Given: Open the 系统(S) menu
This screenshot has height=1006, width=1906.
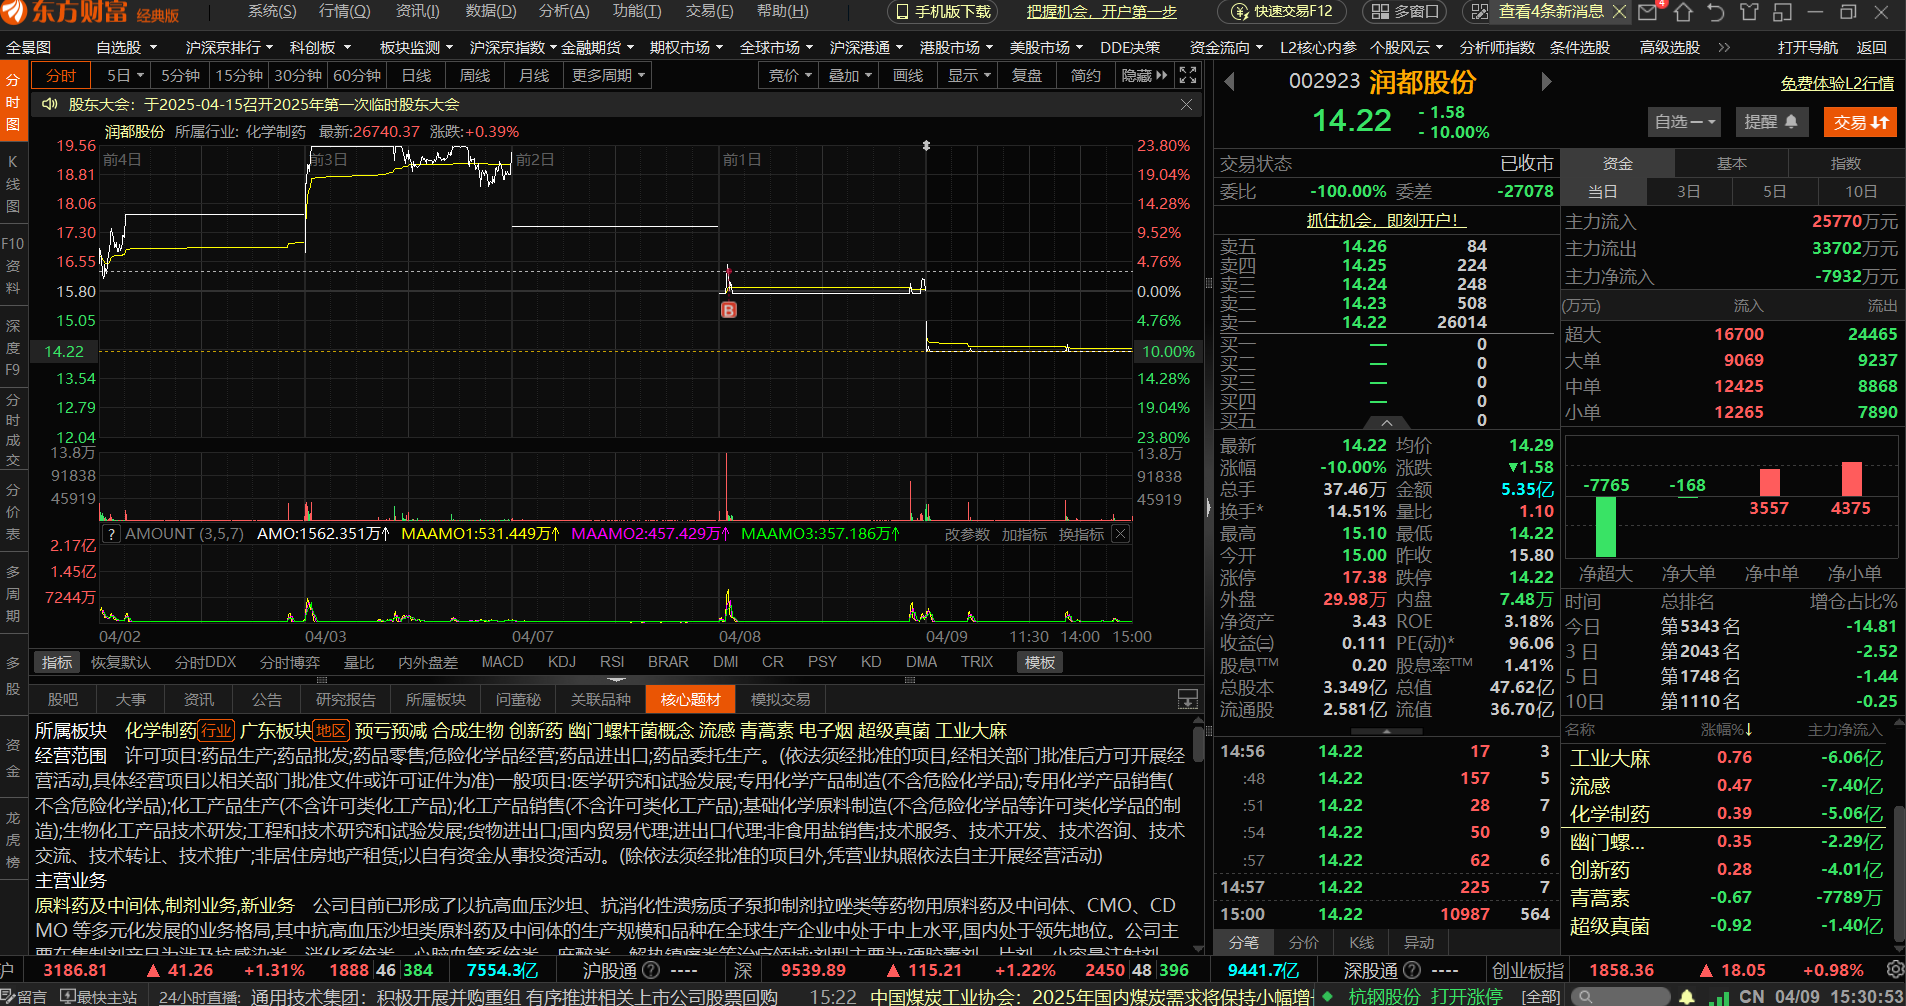Looking at the screenshot, I should (x=272, y=11).
